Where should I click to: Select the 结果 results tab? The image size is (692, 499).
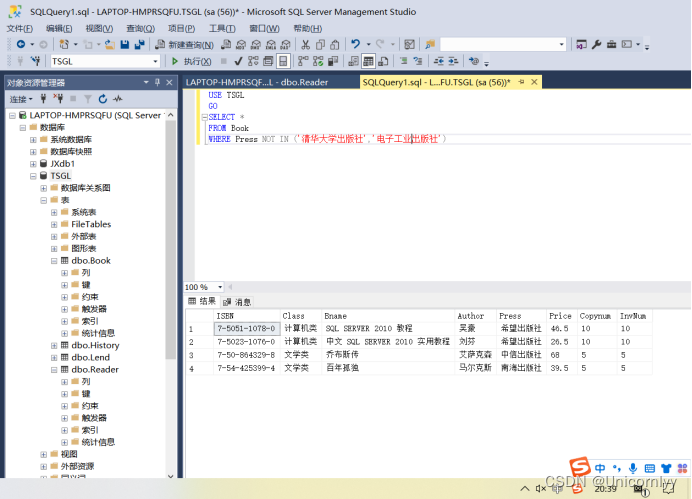click(x=202, y=301)
